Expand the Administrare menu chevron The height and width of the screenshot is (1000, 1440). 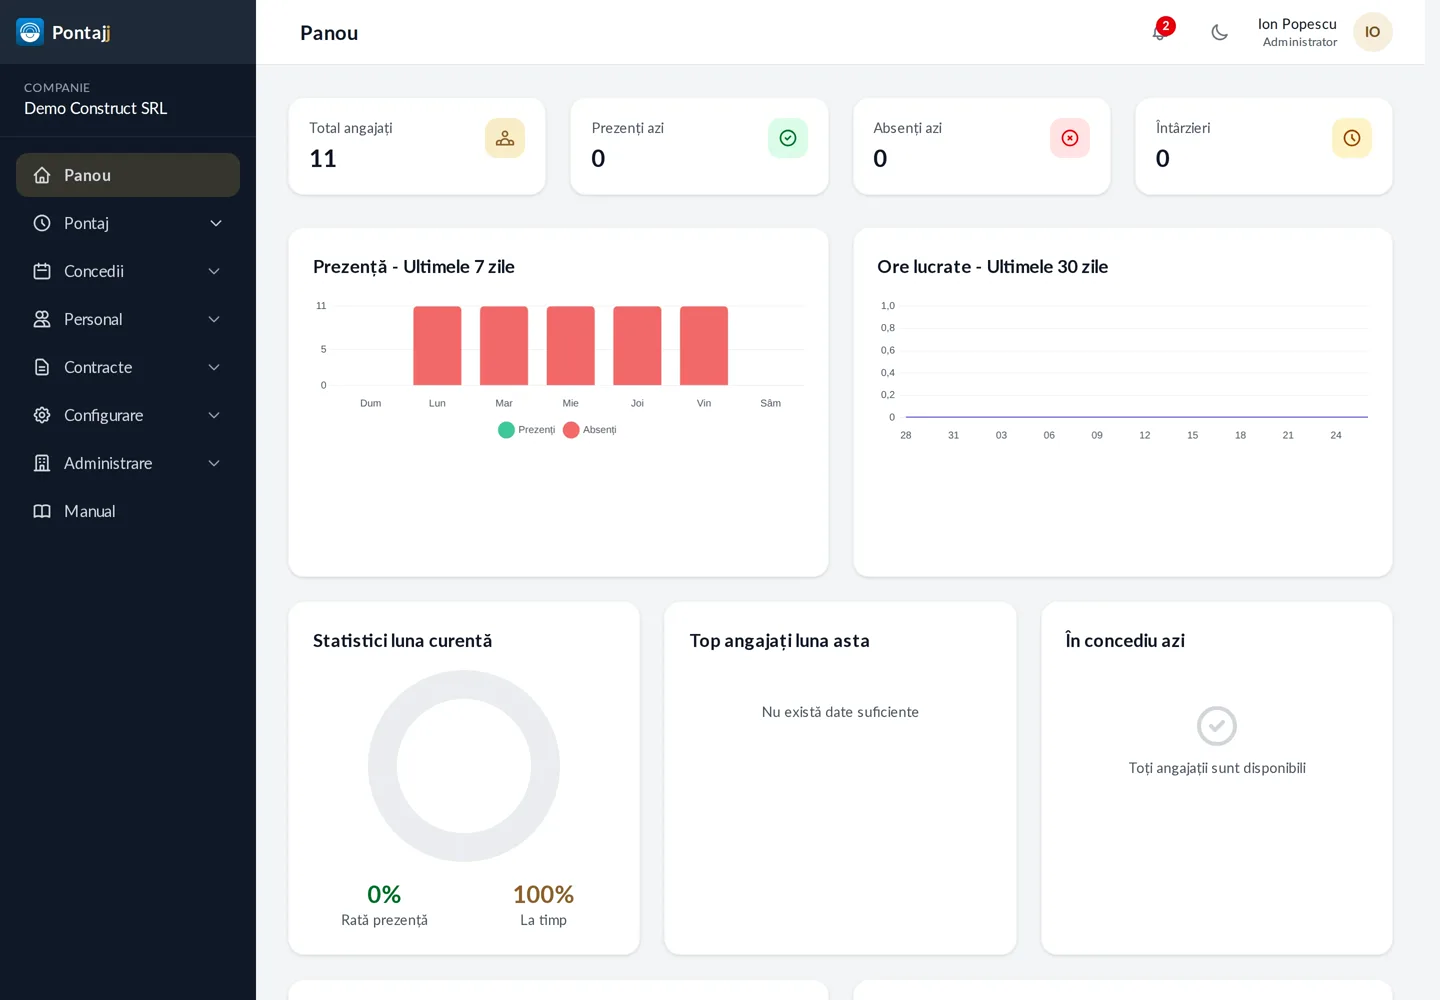pos(214,463)
